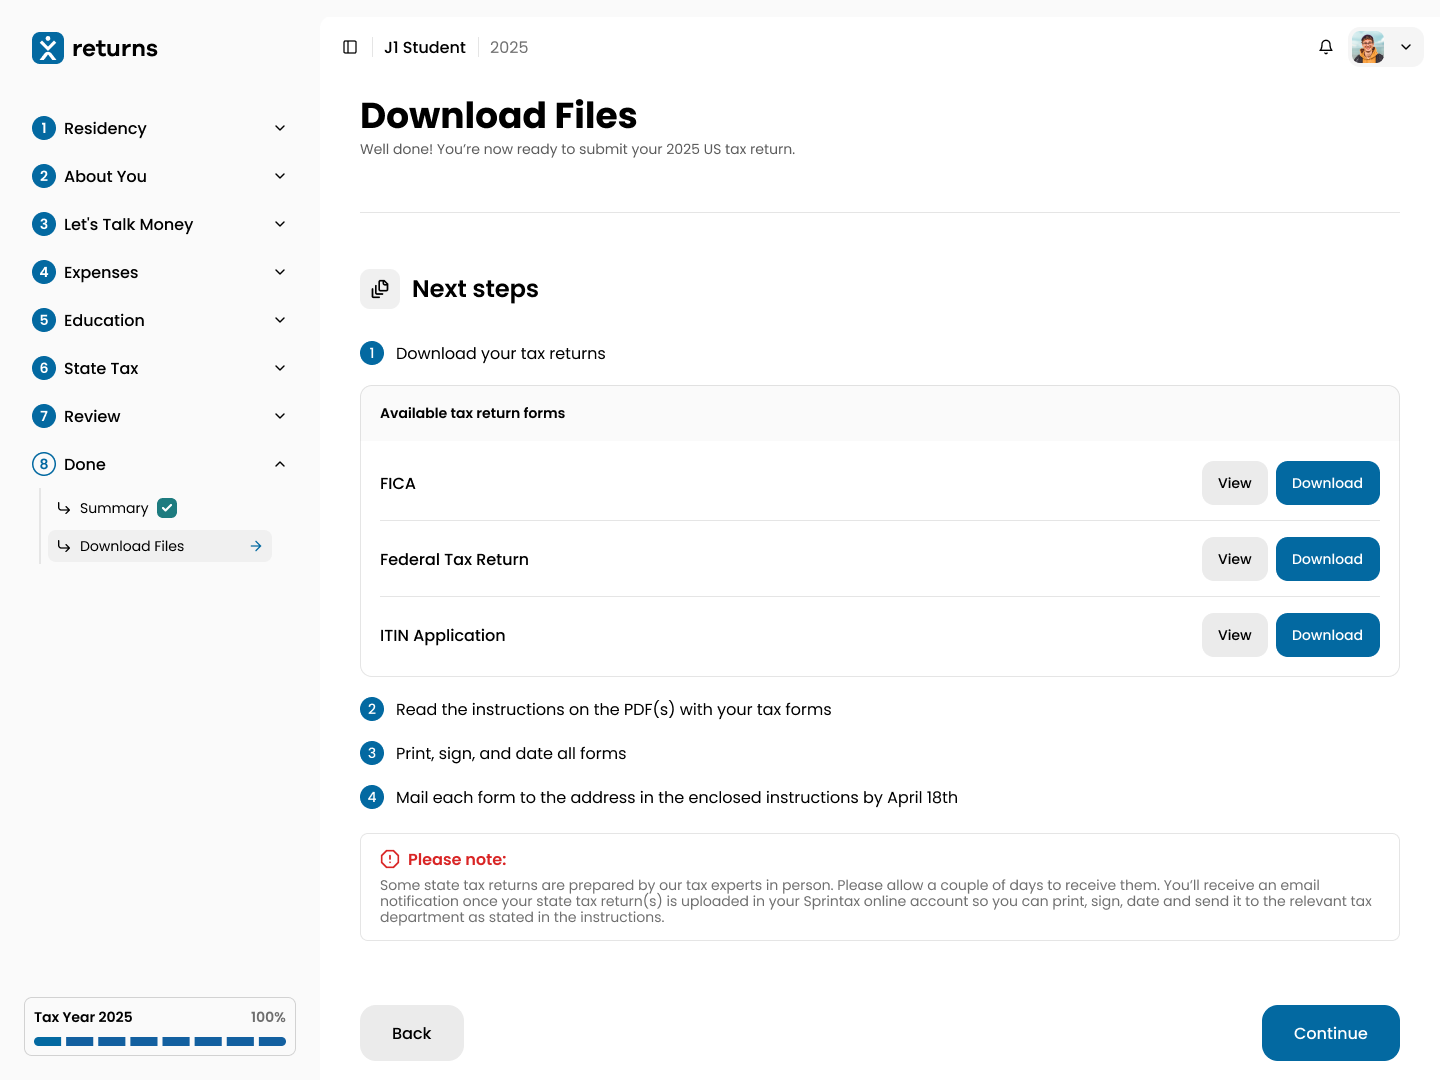The image size is (1440, 1080).
Task: Open the Summary sidebar item
Action: click(114, 508)
